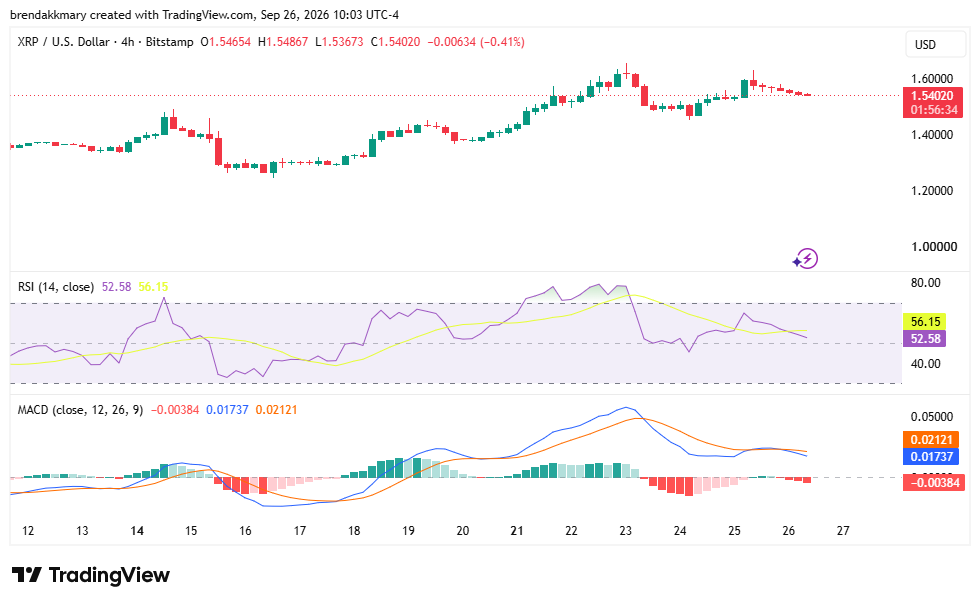
Task: Click the TradingView logo
Action: pyautogui.click(x=91, y=575)
